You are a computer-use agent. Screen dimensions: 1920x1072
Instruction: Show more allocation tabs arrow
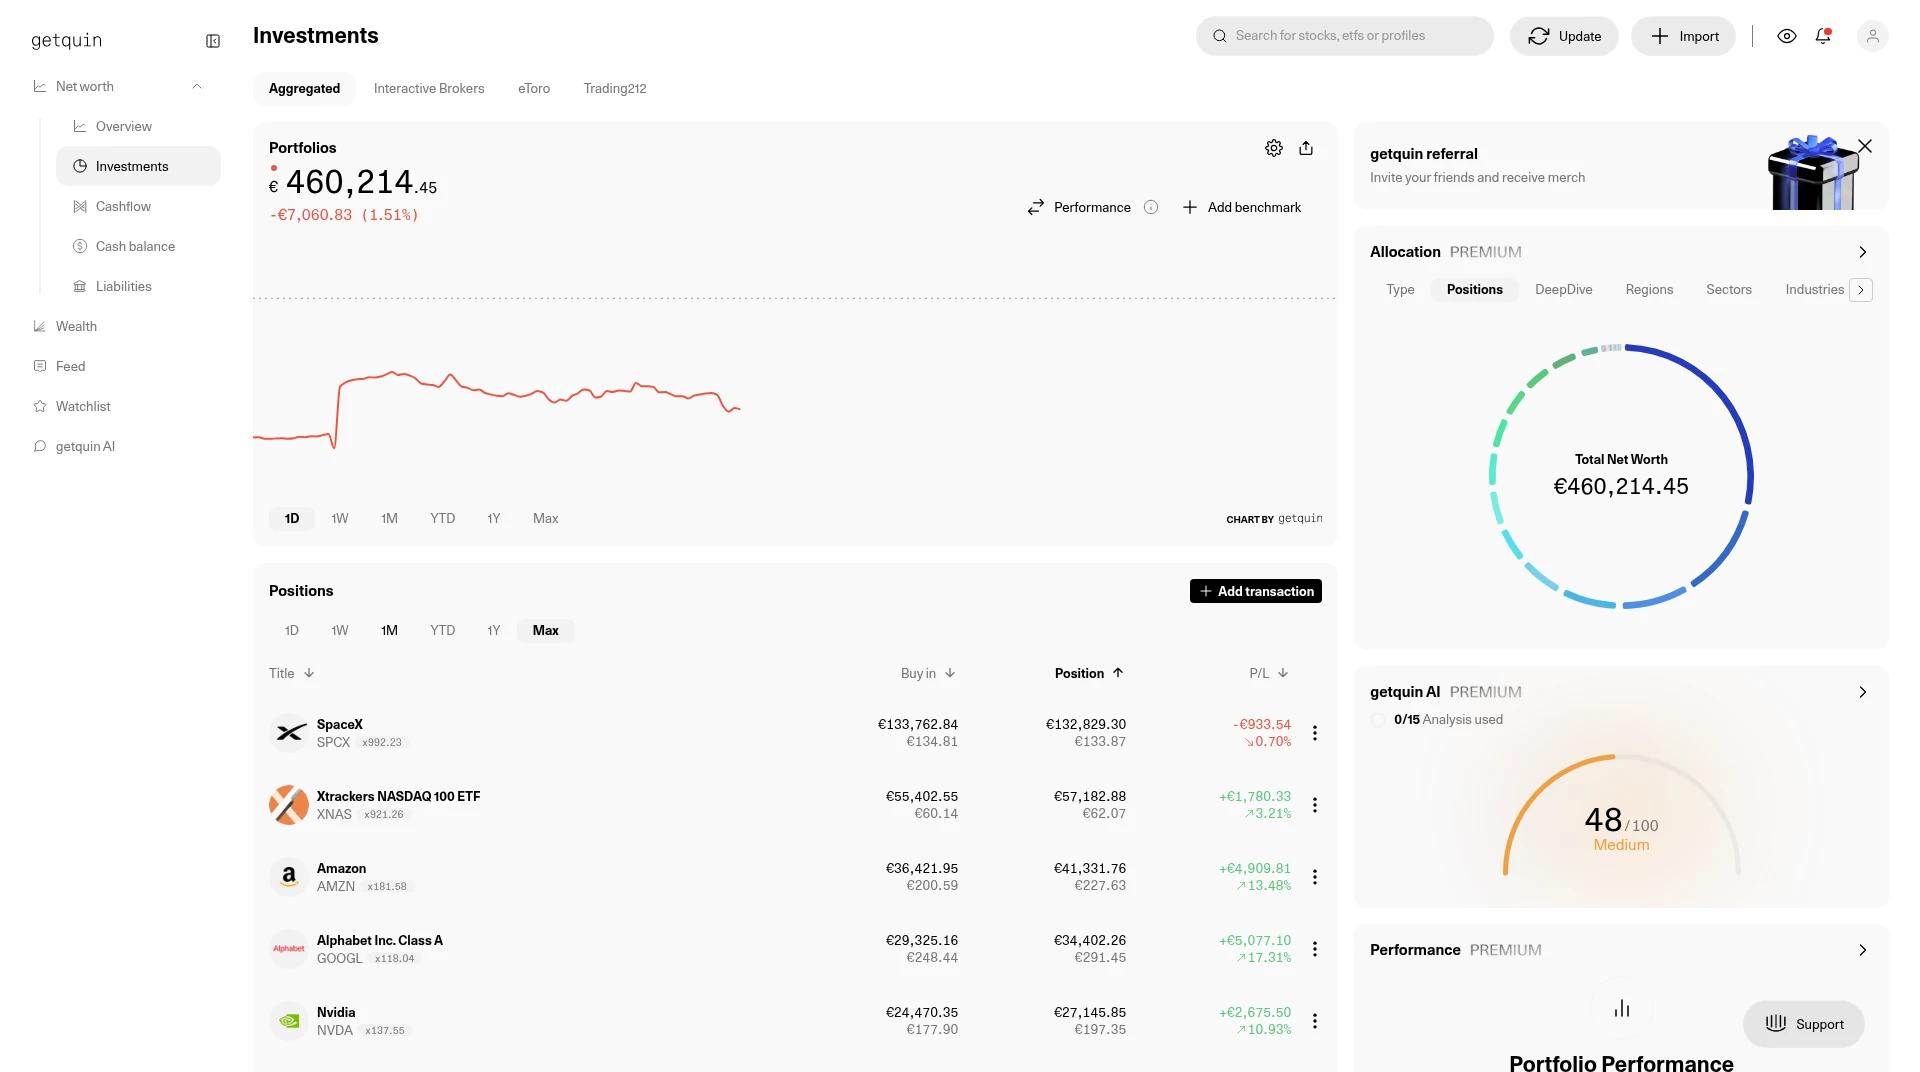click(1861, 290)
